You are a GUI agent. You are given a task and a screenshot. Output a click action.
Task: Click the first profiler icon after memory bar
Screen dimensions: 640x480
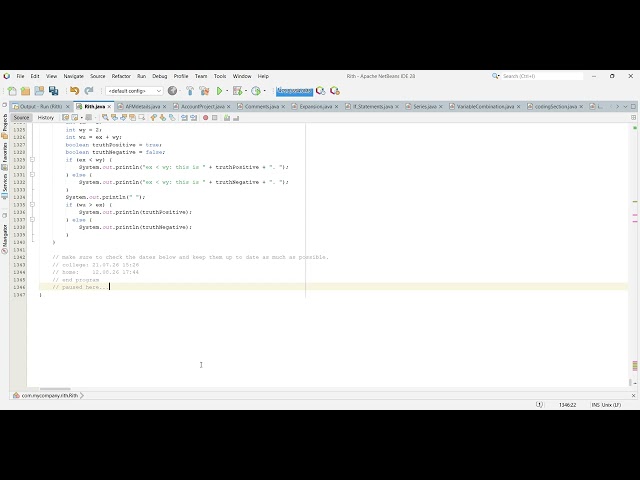pos(320,91)
